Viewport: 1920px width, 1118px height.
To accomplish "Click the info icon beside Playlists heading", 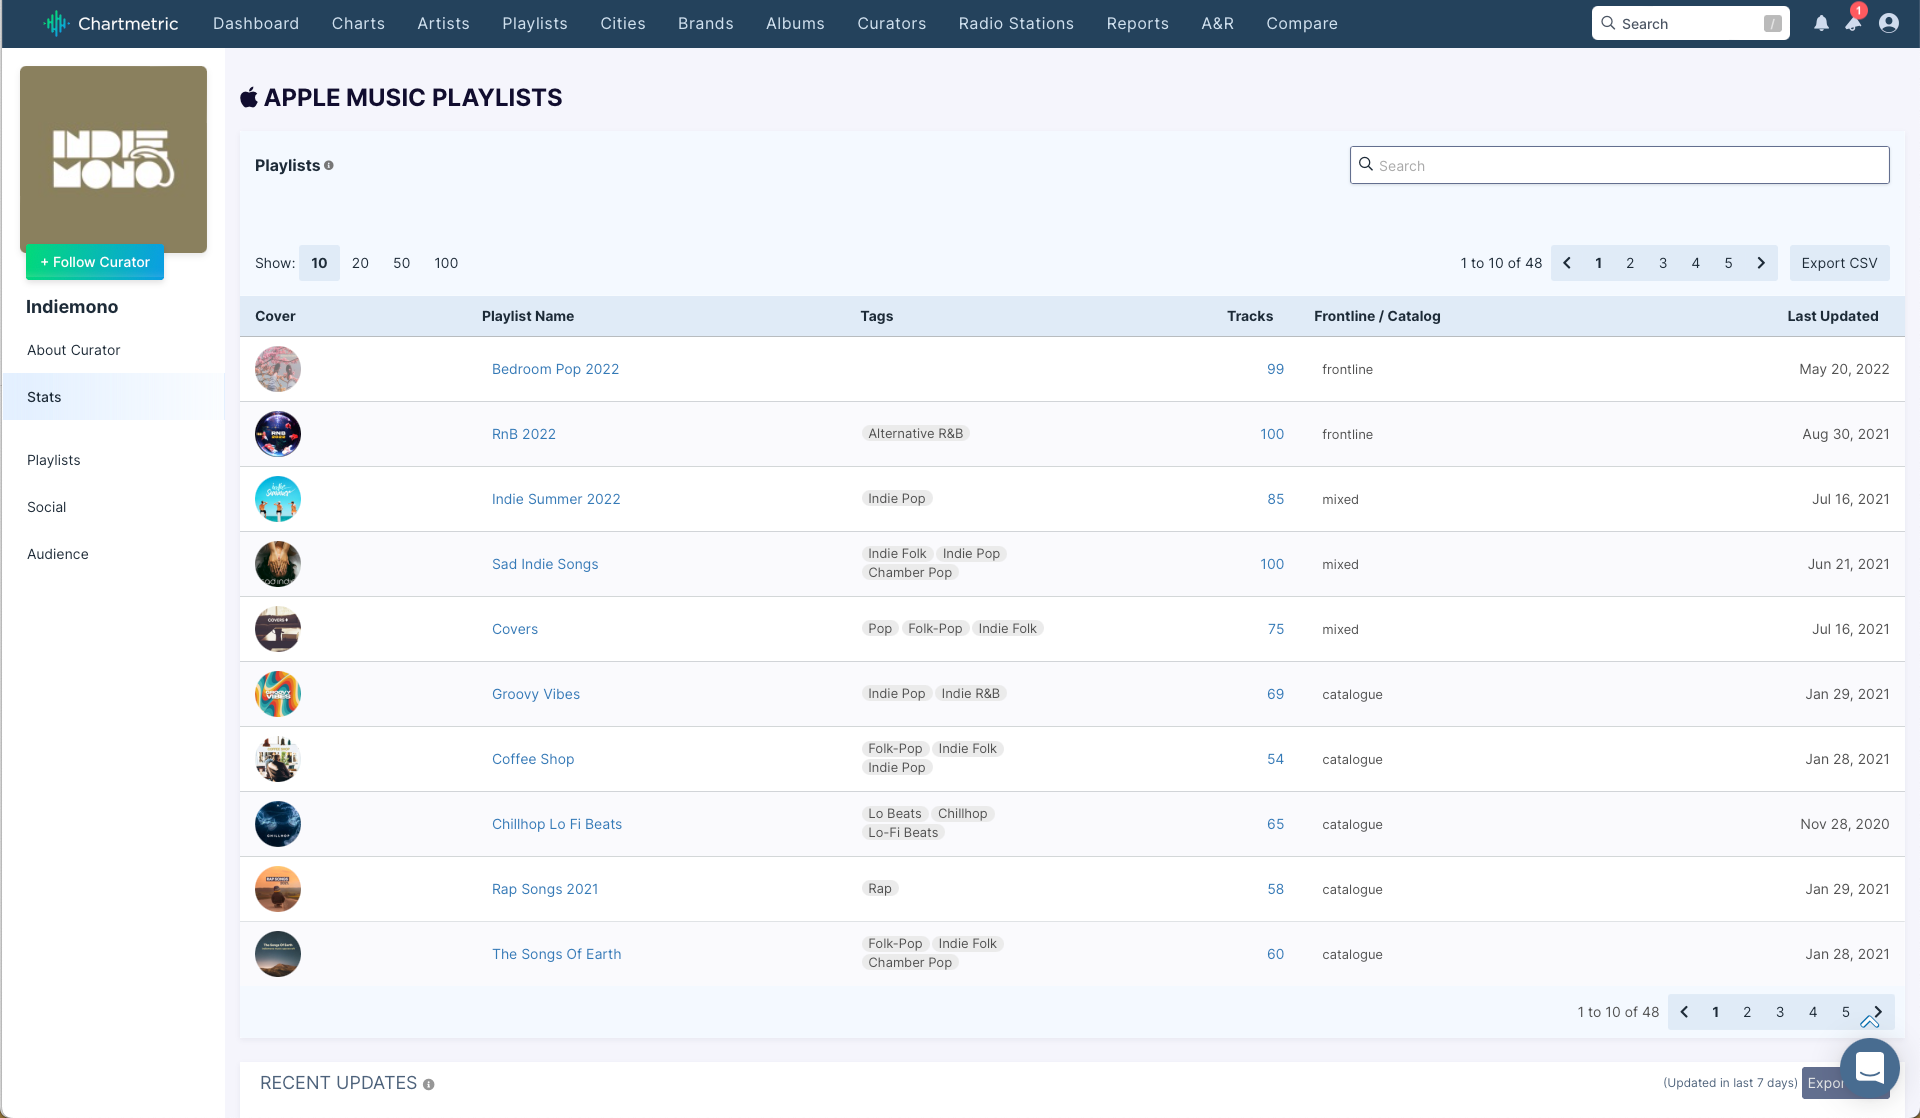I will (329, 166).
